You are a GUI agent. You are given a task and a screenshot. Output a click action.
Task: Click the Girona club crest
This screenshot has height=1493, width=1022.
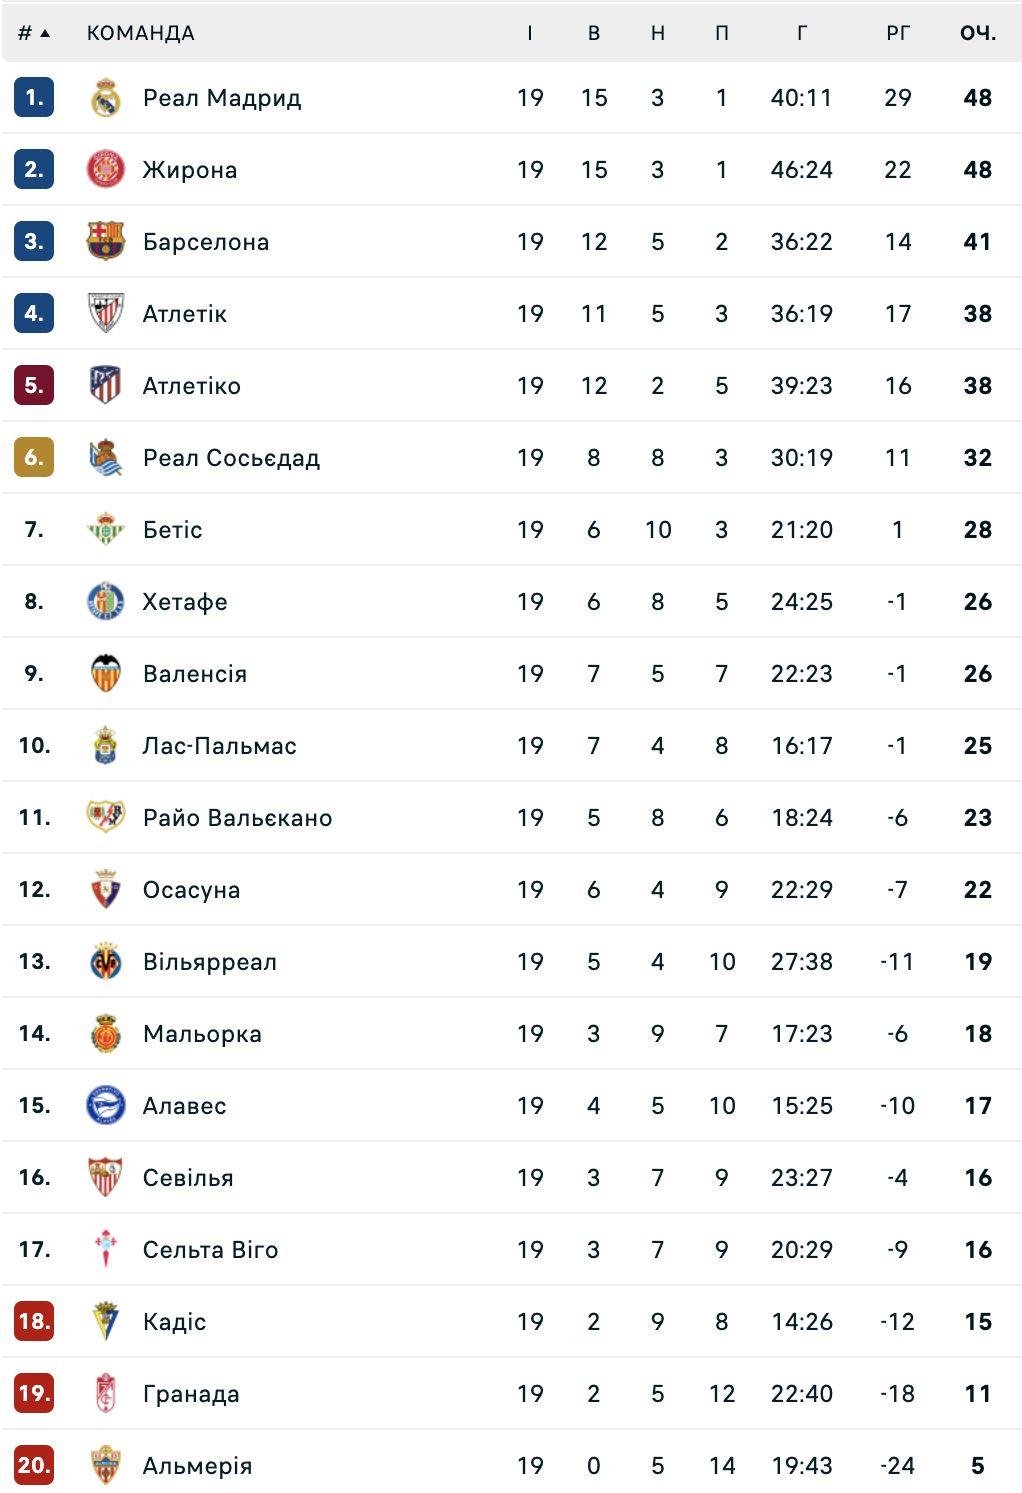[x=105, y=170]
